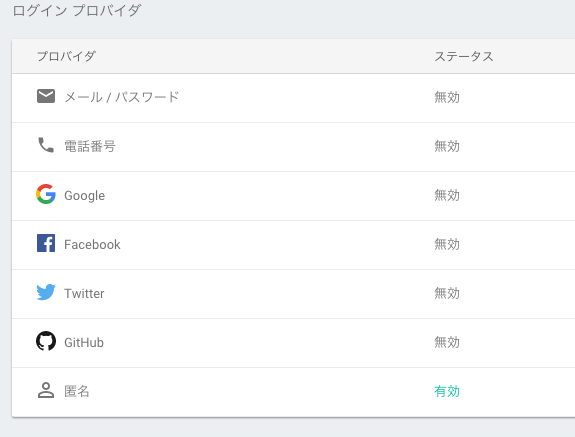Click the プロバイダ column header

pyautogui.click(x=66, y=56)
